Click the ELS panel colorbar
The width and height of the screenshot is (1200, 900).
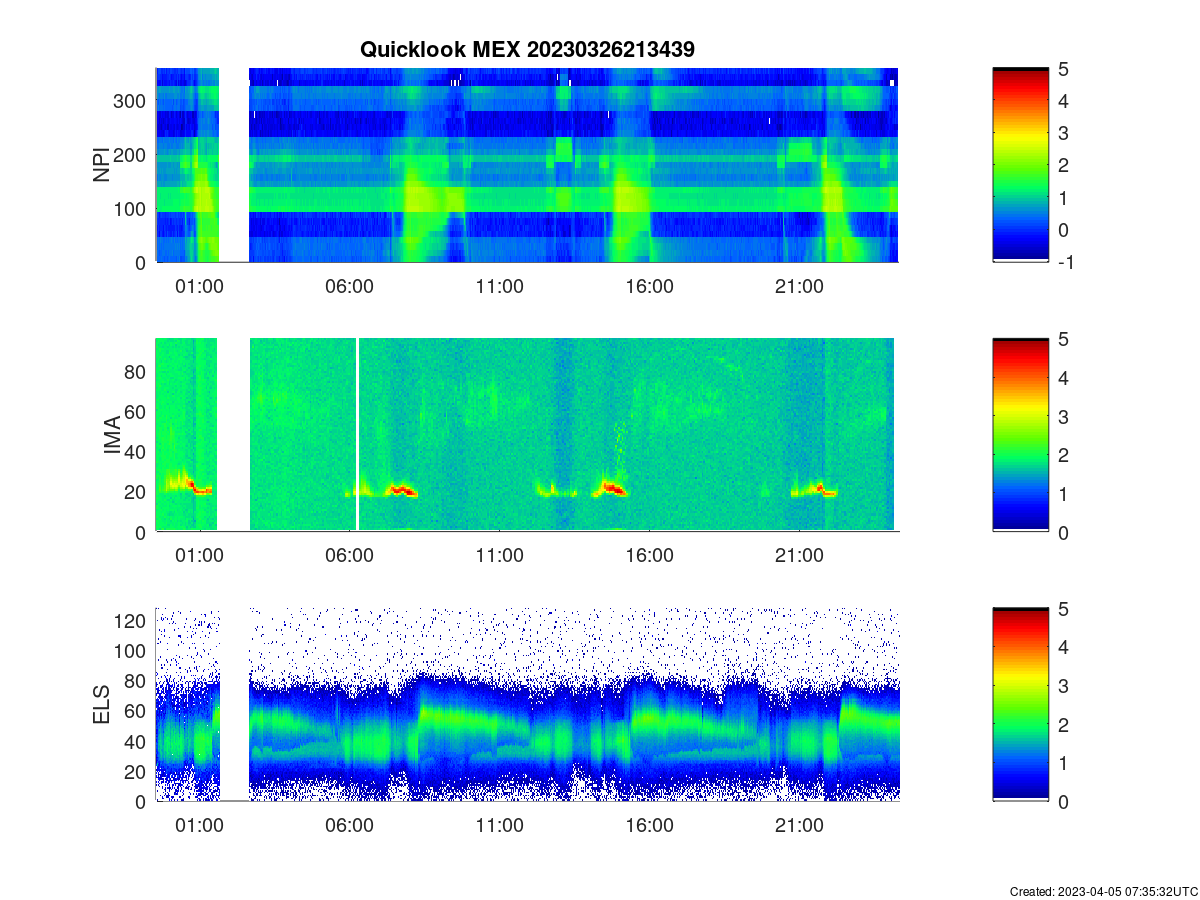coord(1021,704)
